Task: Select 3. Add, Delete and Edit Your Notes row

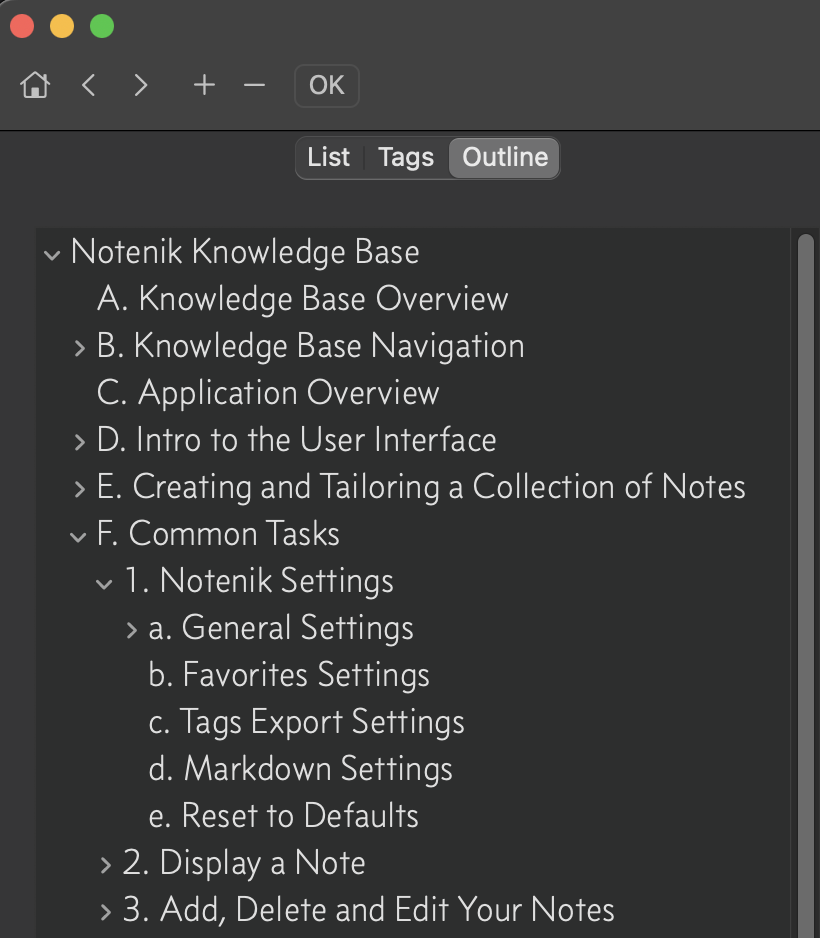Action: [413, 909]
